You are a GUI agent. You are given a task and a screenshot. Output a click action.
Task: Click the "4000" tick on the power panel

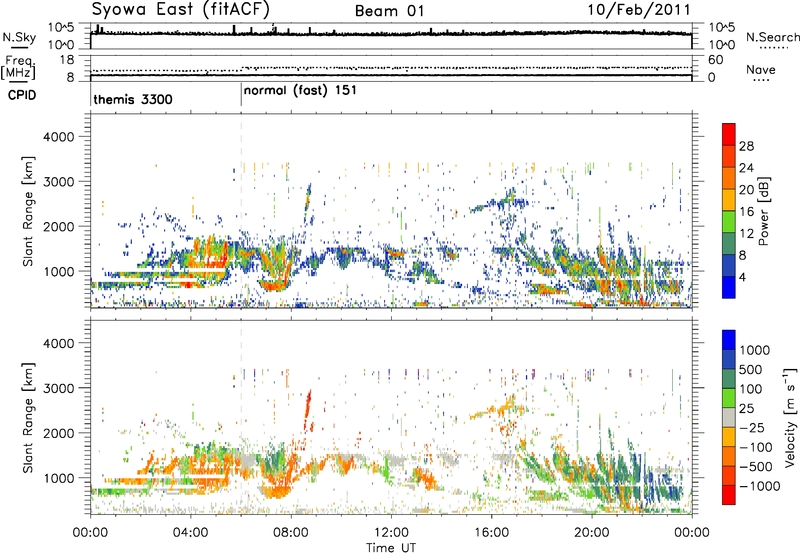click(x=58, y=137)
